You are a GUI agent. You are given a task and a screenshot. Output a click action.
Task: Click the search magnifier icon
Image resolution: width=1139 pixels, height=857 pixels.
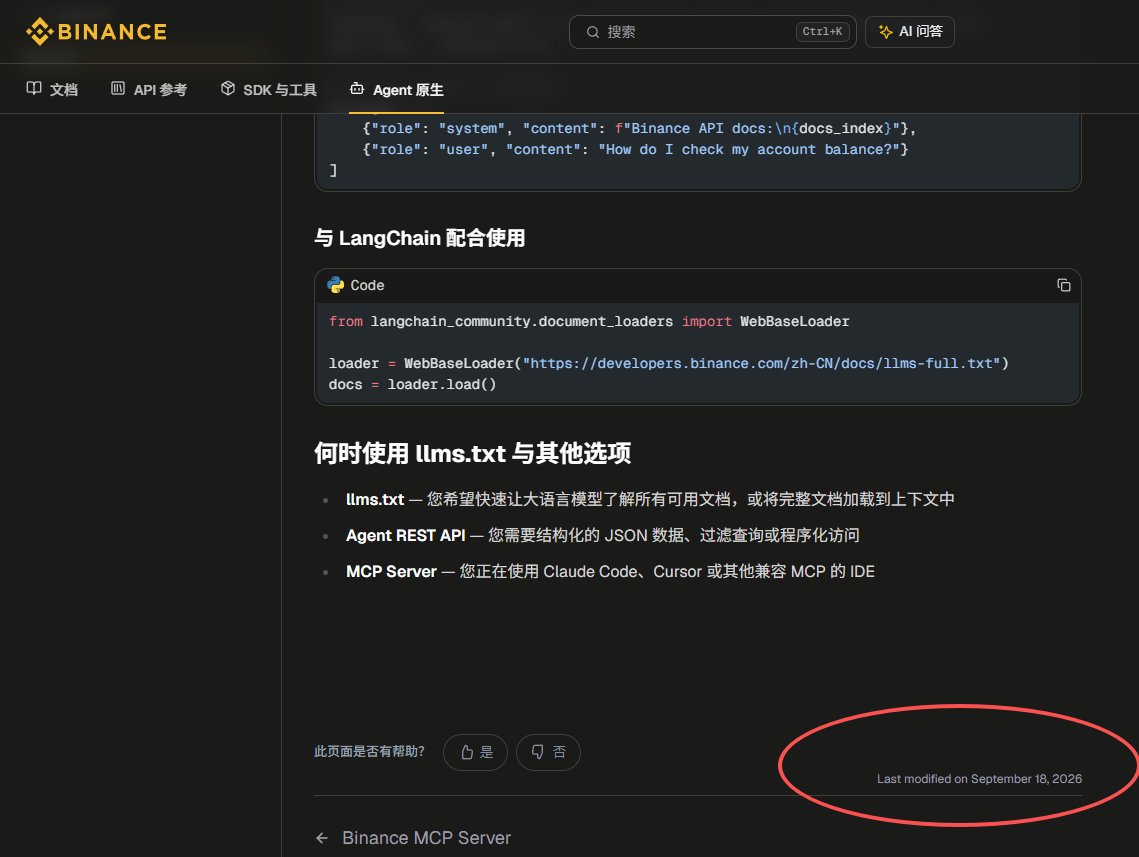pos(593,32)
